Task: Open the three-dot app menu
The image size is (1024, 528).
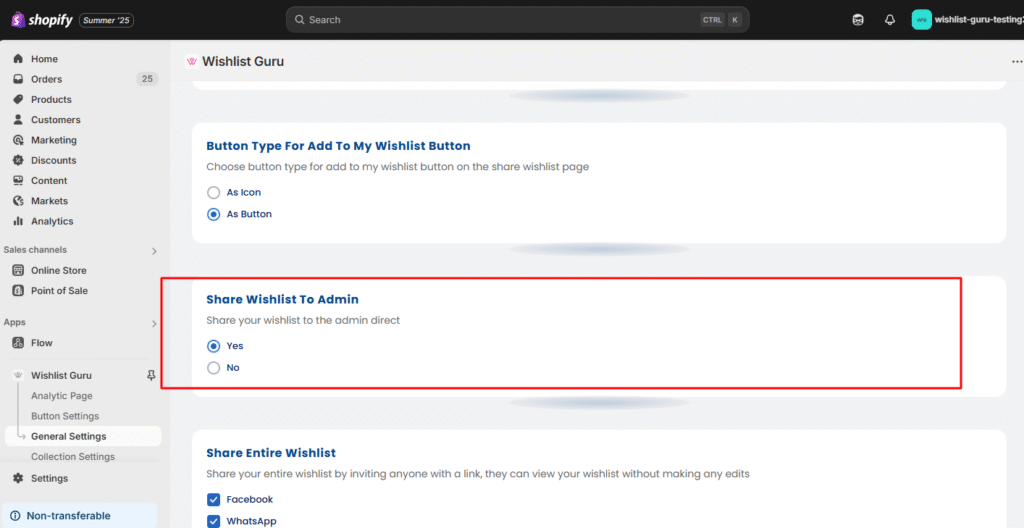Action: [x=1017, y=61]
